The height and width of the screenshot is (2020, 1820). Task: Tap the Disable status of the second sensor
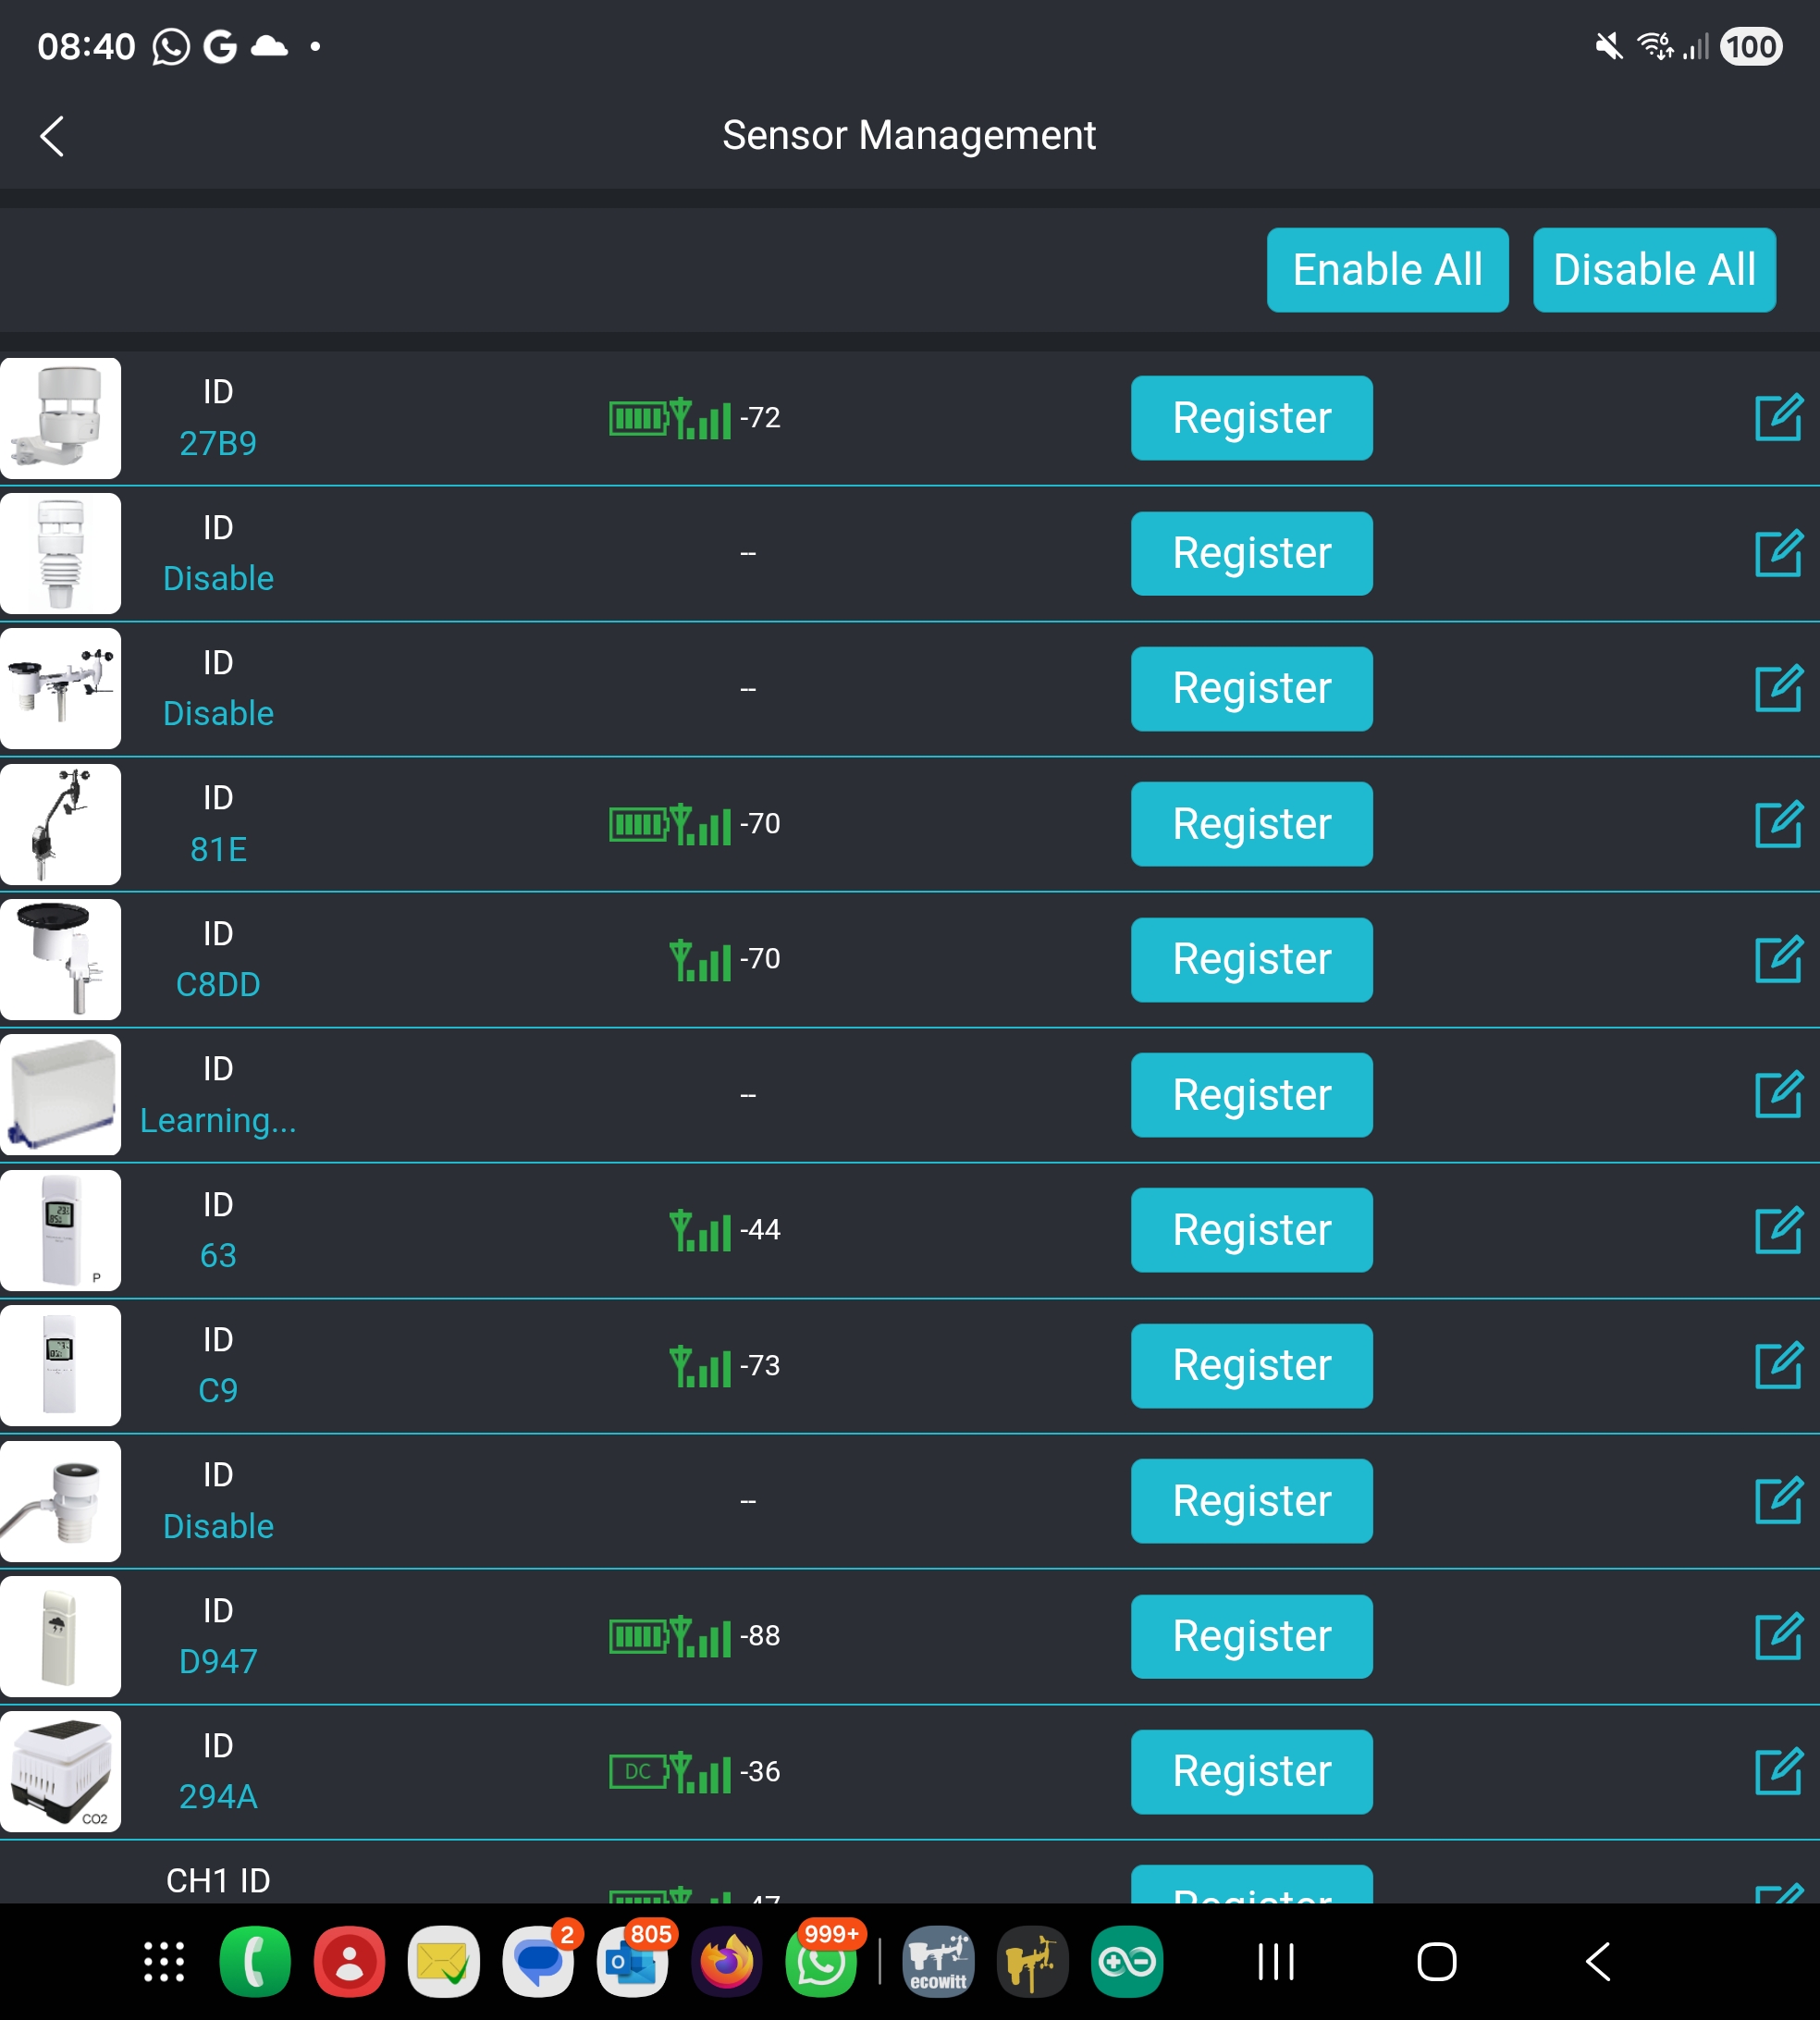click(218, 579)
